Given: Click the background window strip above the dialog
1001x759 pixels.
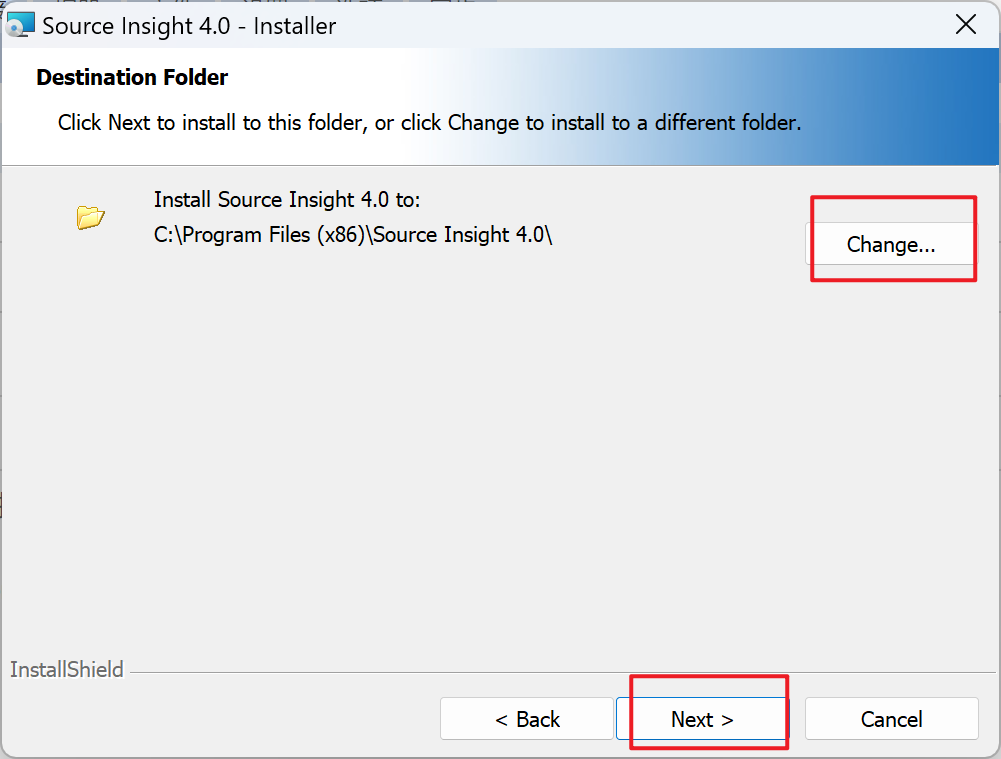Looking at the screenshot, I should (x=255, y=1).
